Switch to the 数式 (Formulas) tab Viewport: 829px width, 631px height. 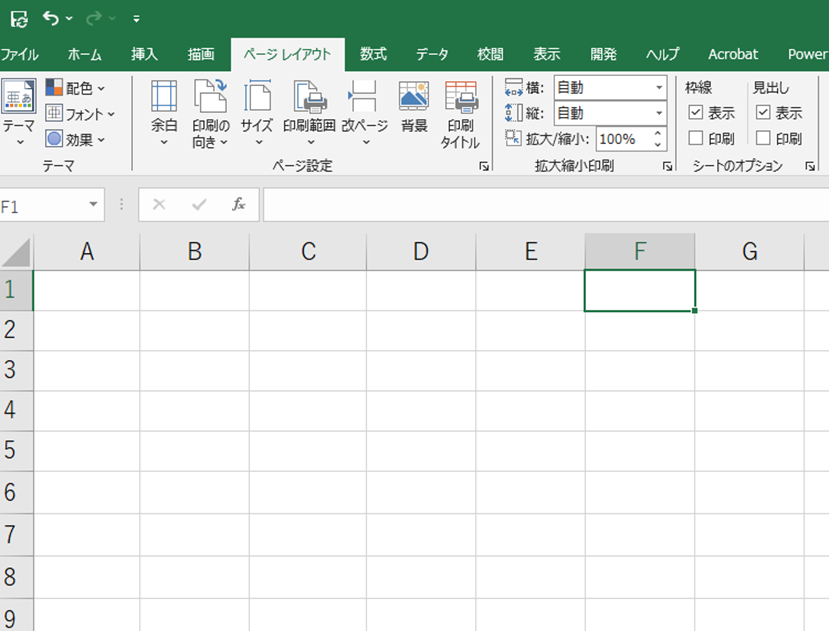[373, 54]
